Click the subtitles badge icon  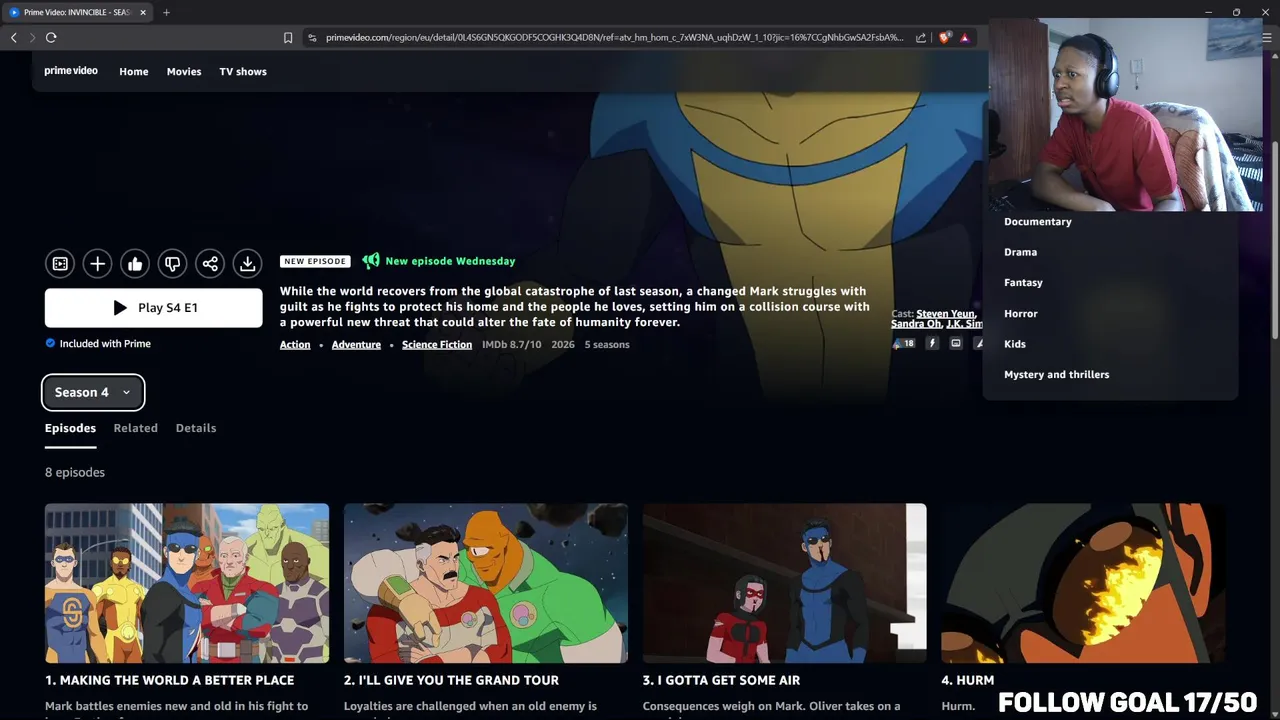(956, 343)
